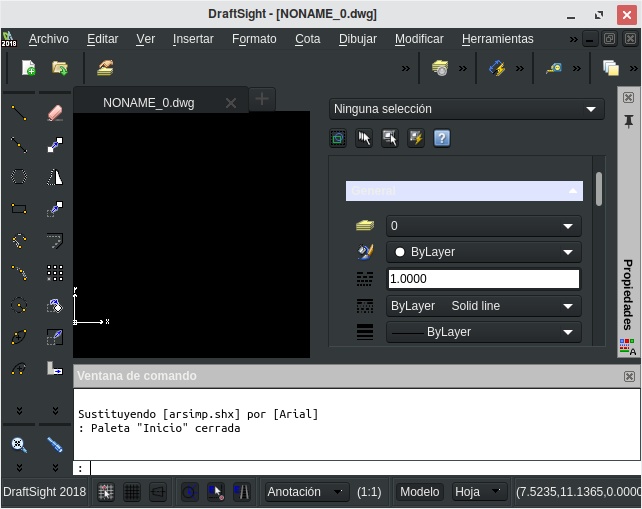Toggle Snap in status bar
The width and height of the screenshot is (642, 509).
[106, 492]
